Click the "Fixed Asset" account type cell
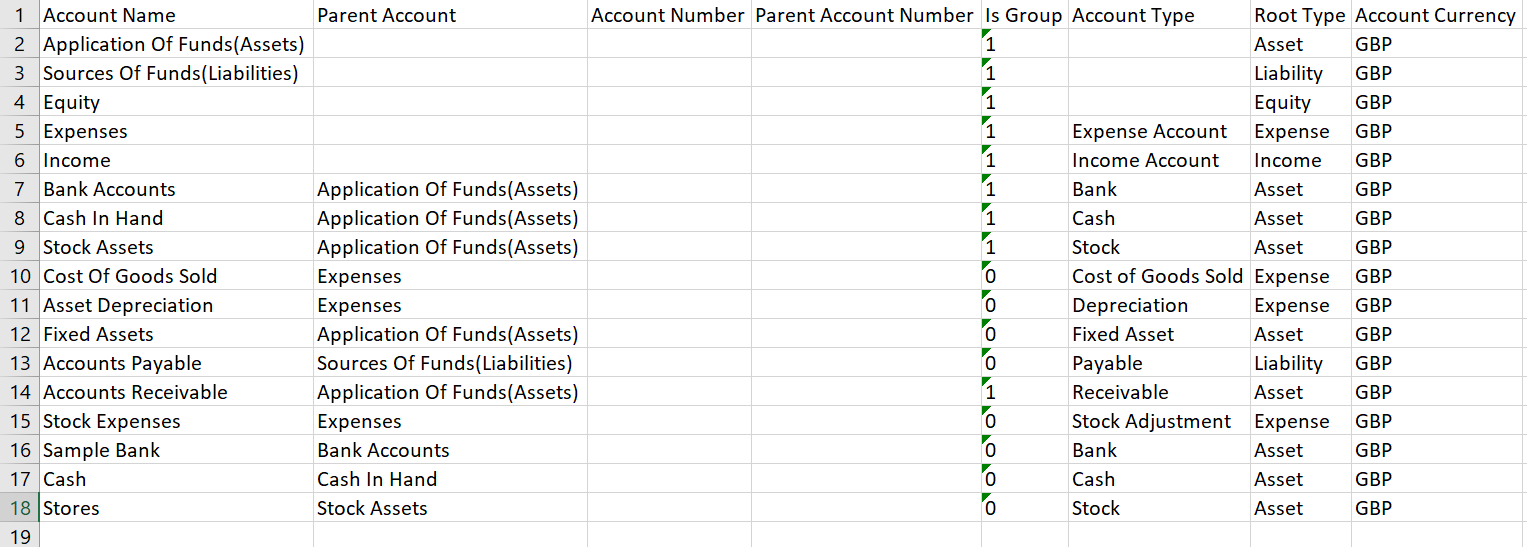1527x547 pixels. click(1123, 334)
